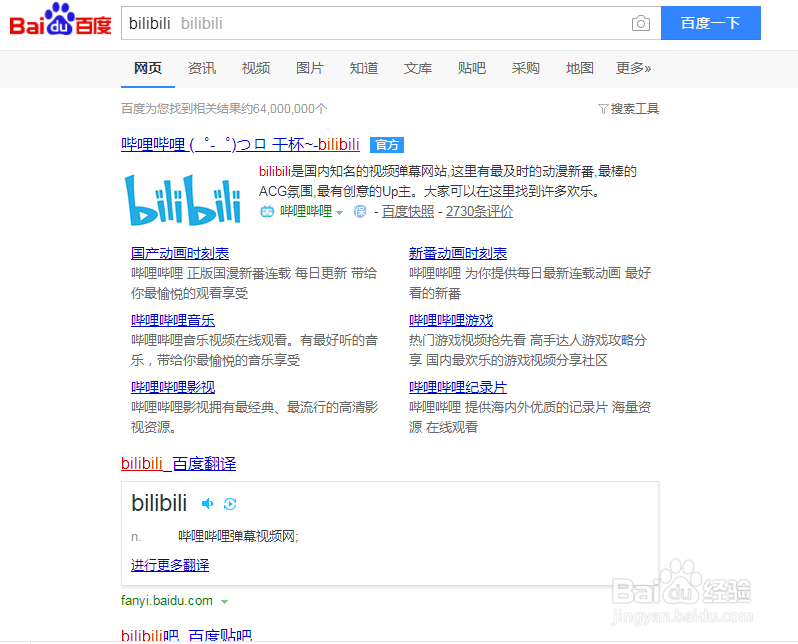Select the 网页 tab
Image resolution: width=798 pixels, height=644 pixels.
point(148,68)
